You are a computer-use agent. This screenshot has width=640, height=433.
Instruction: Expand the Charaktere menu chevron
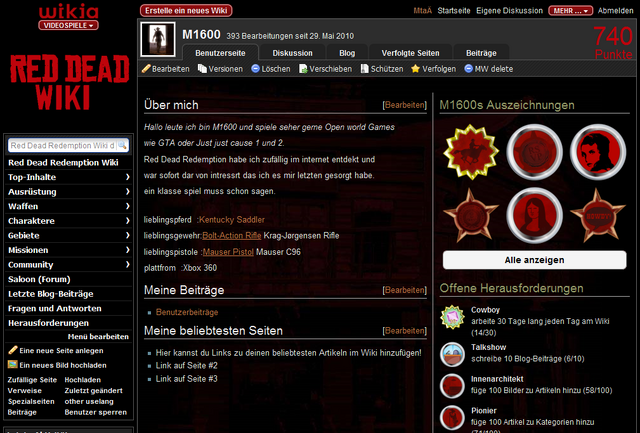click(x=127, y=221)
